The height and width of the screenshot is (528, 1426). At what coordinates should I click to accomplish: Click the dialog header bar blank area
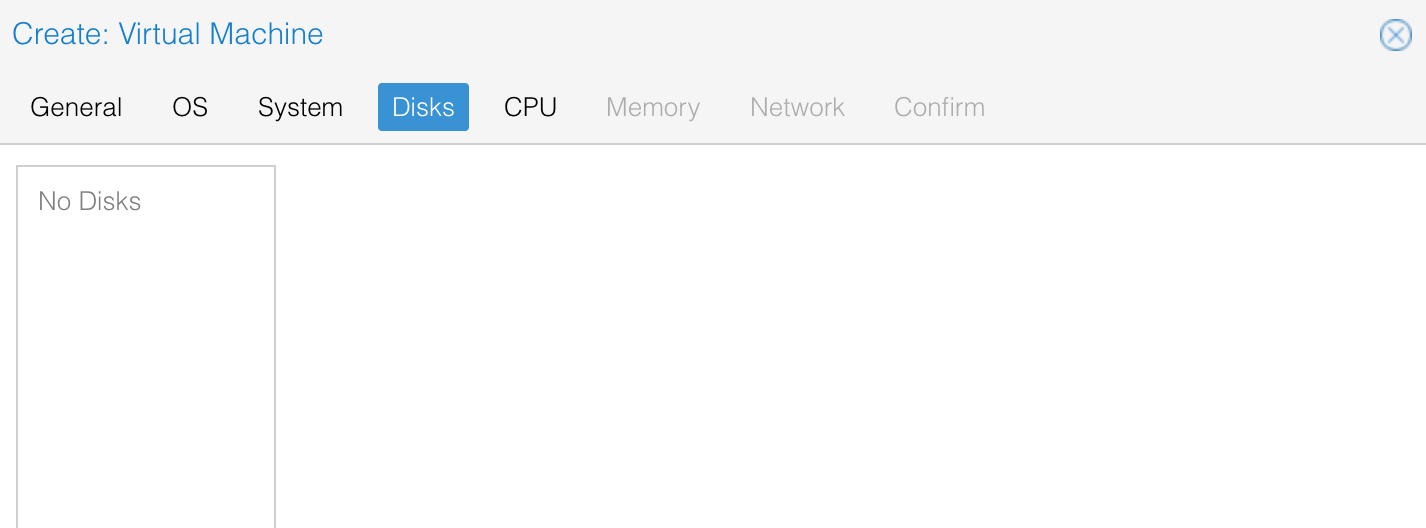click(x=850, y=35)
